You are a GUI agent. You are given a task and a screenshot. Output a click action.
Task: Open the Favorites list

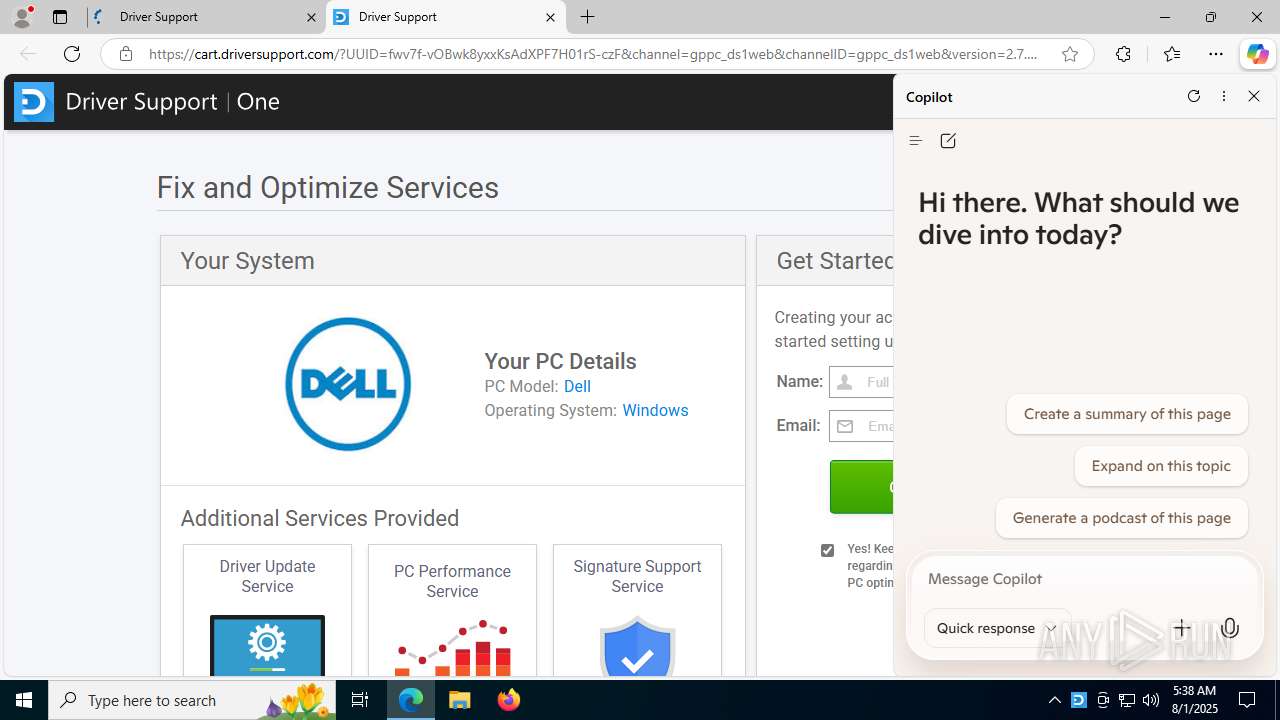coord(1172,54)
